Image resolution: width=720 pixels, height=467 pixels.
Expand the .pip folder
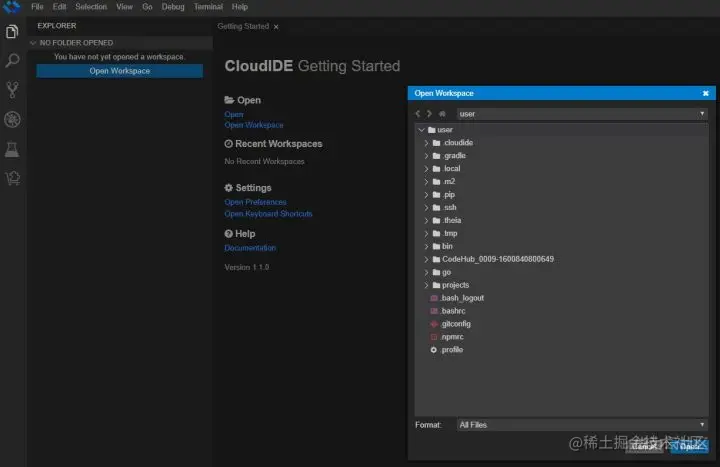(426, 195)
